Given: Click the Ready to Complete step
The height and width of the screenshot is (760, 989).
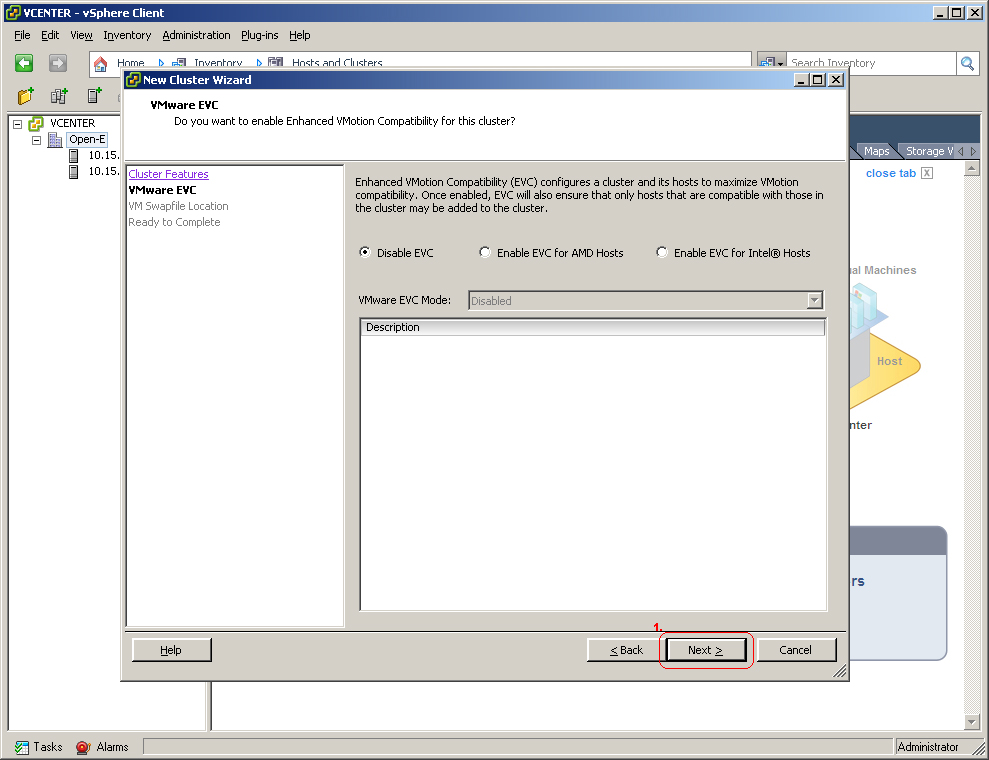Looking at the screenshot, I should coord(174,222).
